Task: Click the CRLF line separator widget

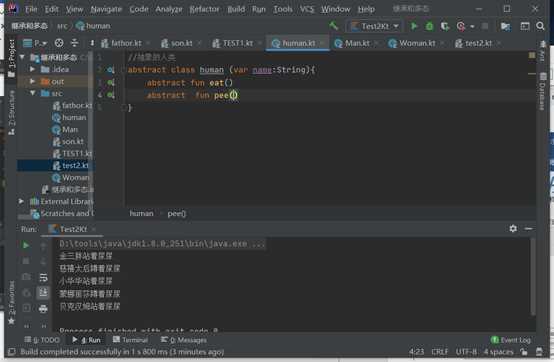Action: point(440,352)
